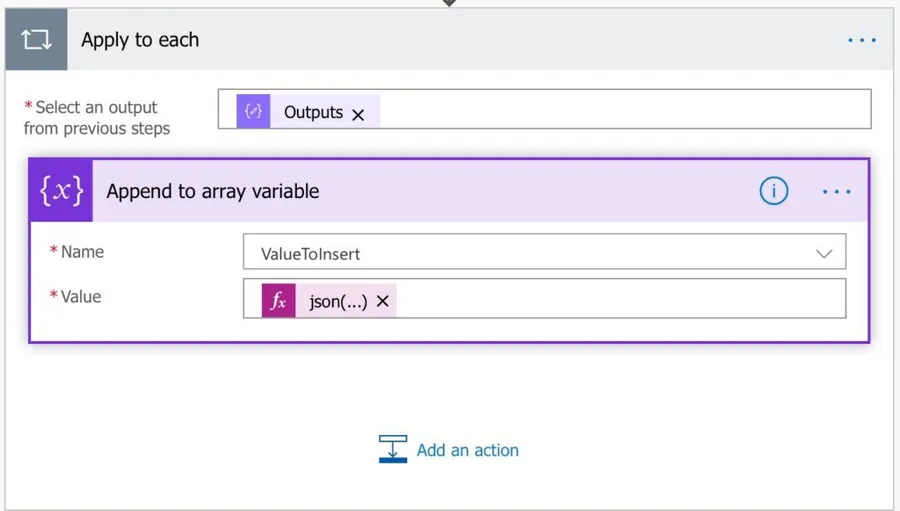Click the Add an action icon

[393, 449]
